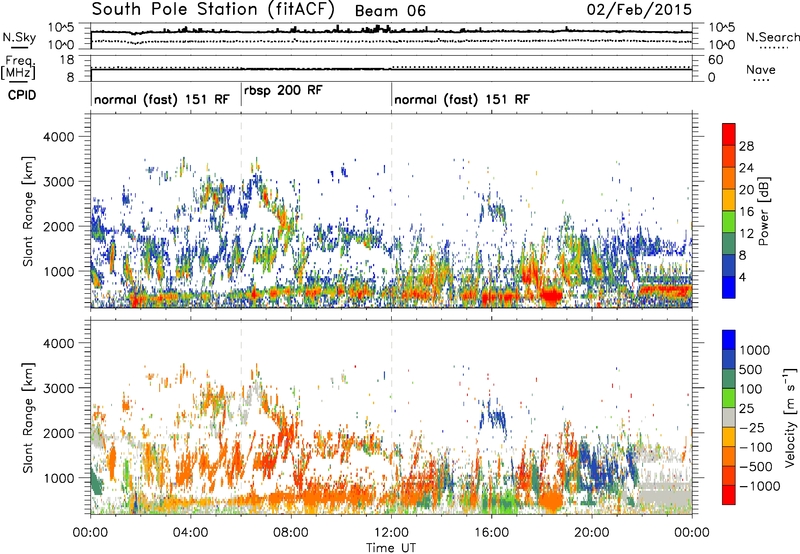Click the "Beam 06" label
This screenshot has width=800, height=554.
390,11
